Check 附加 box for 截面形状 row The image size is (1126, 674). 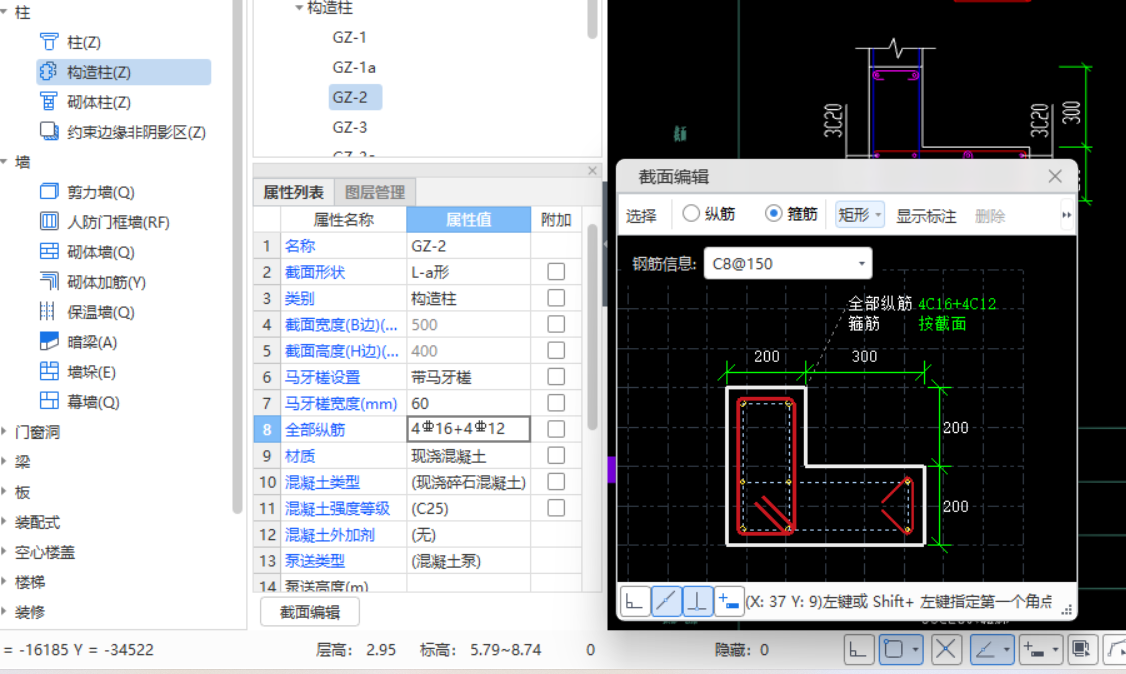pyautogui.click(x=556, y=272)
